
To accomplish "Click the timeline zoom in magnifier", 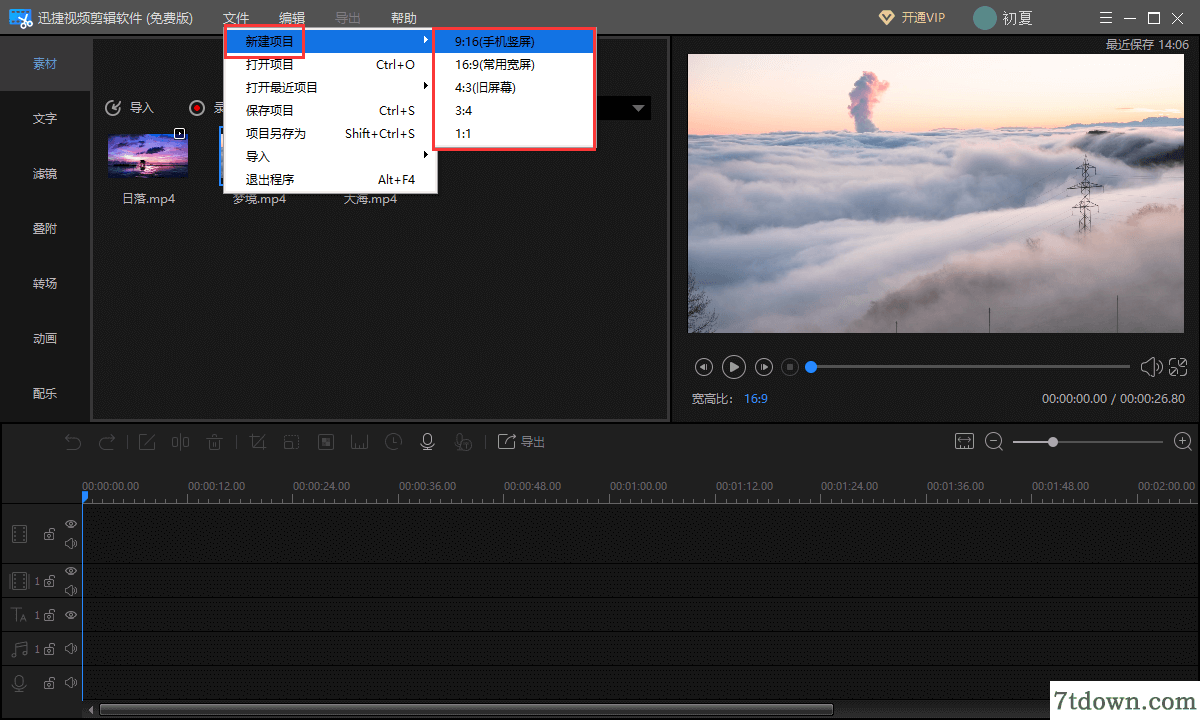I will 1183,441.
